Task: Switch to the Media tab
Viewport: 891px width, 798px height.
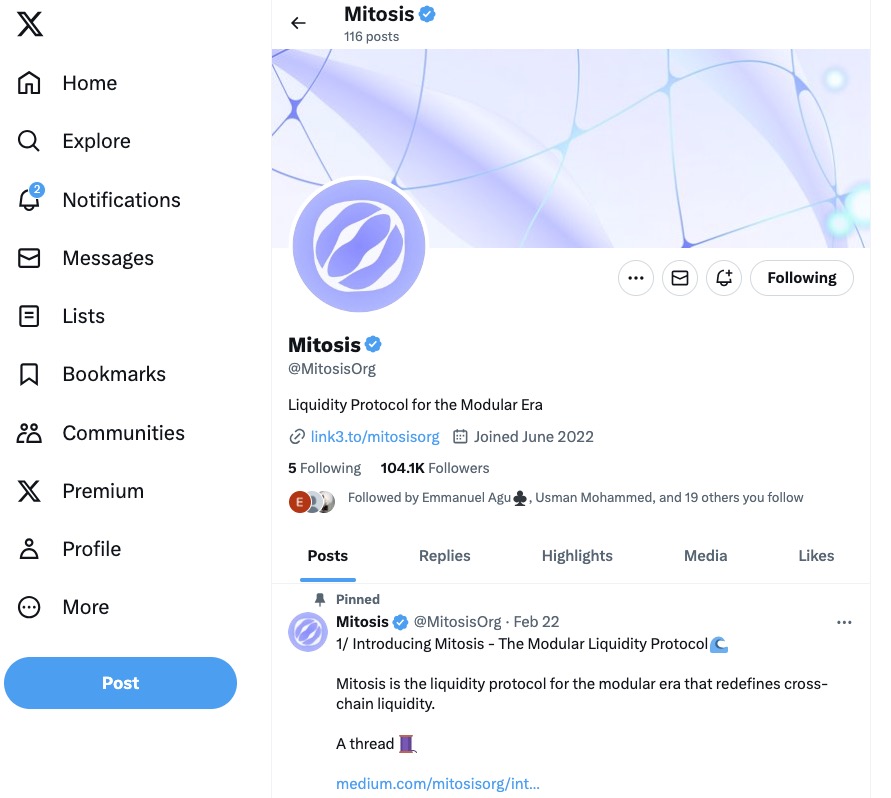Action: (705, 556)
